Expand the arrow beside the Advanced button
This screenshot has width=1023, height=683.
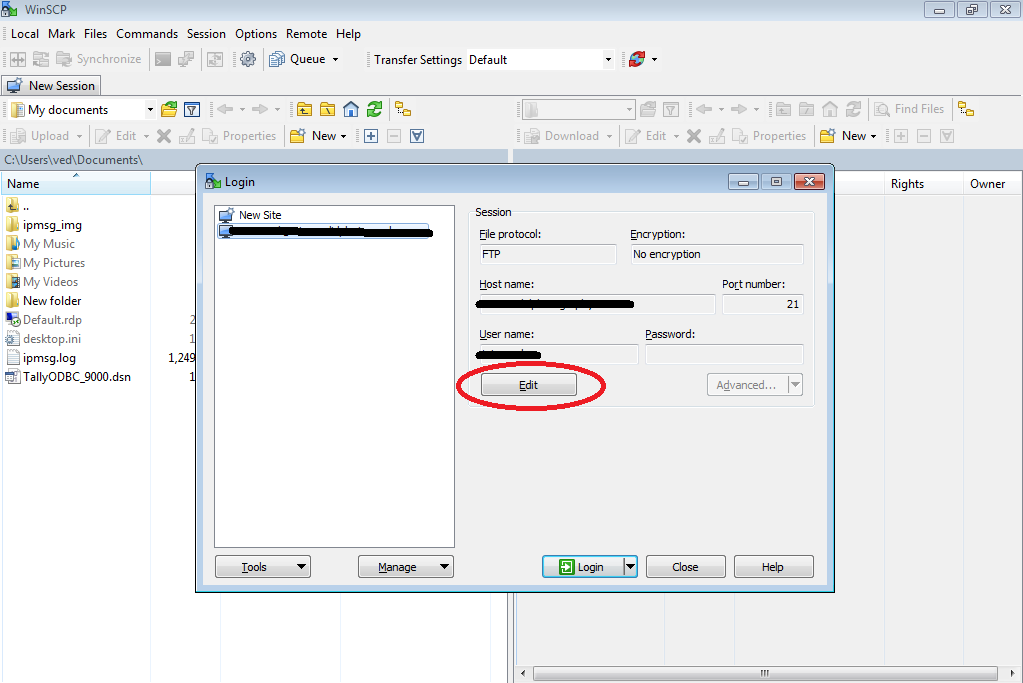tap(795, 385)
